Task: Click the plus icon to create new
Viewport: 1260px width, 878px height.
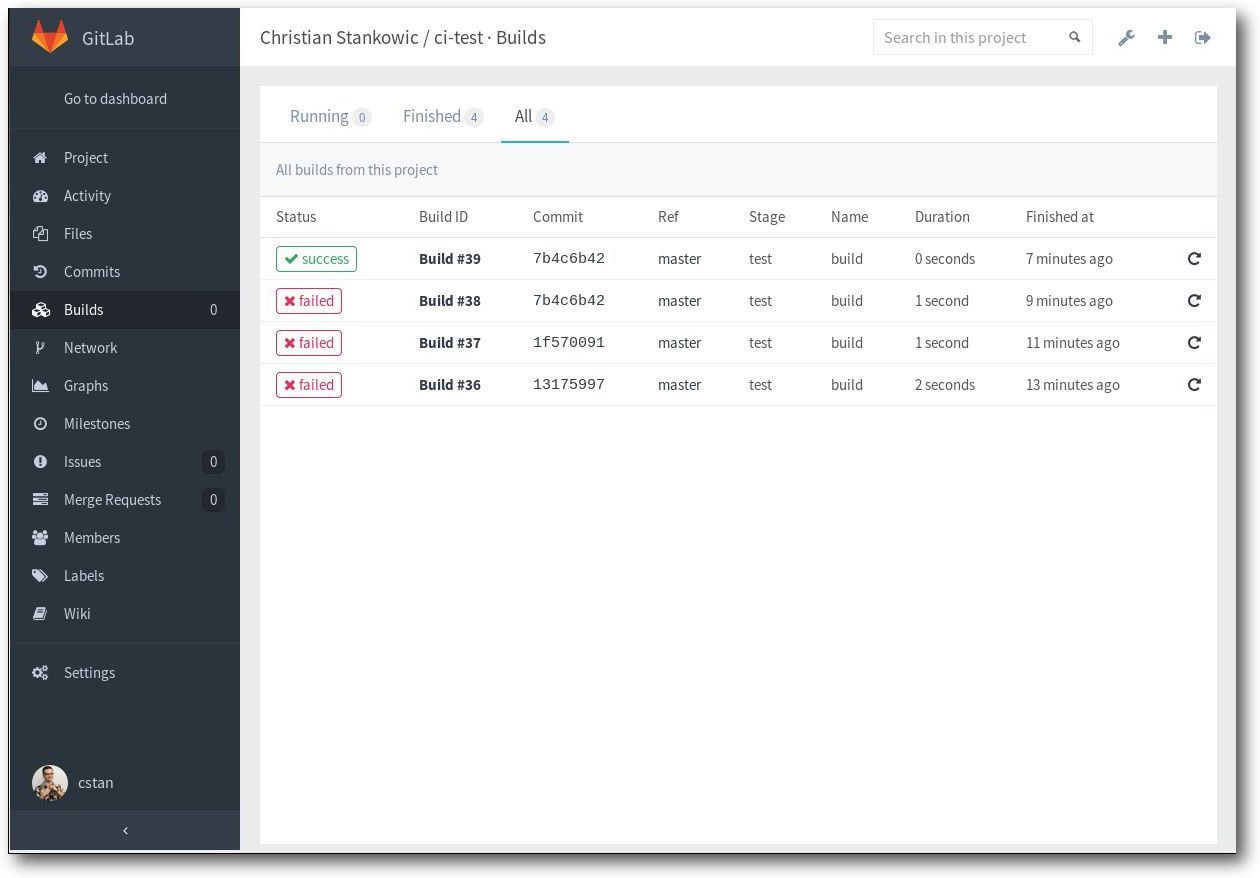Action: pyautogui.click(x=1165, y=37)
